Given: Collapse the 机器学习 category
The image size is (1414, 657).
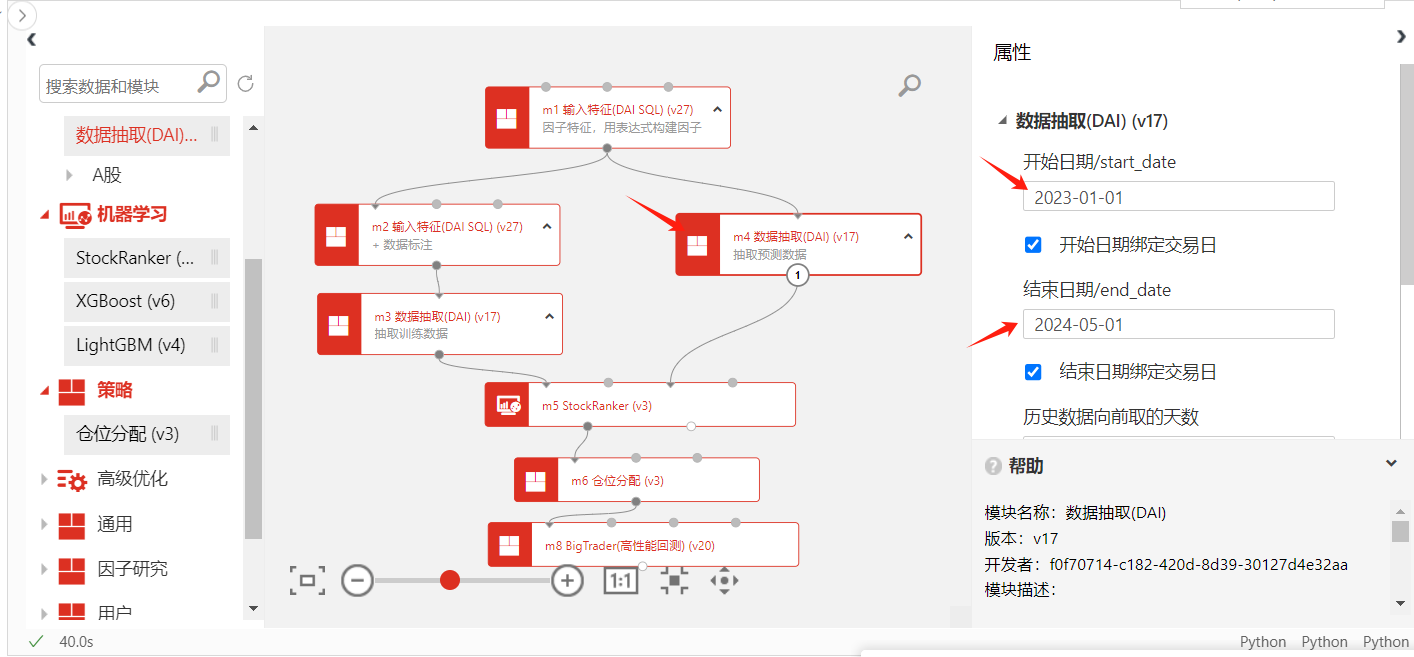Looking at the screenshot, I should pos(44,214).
